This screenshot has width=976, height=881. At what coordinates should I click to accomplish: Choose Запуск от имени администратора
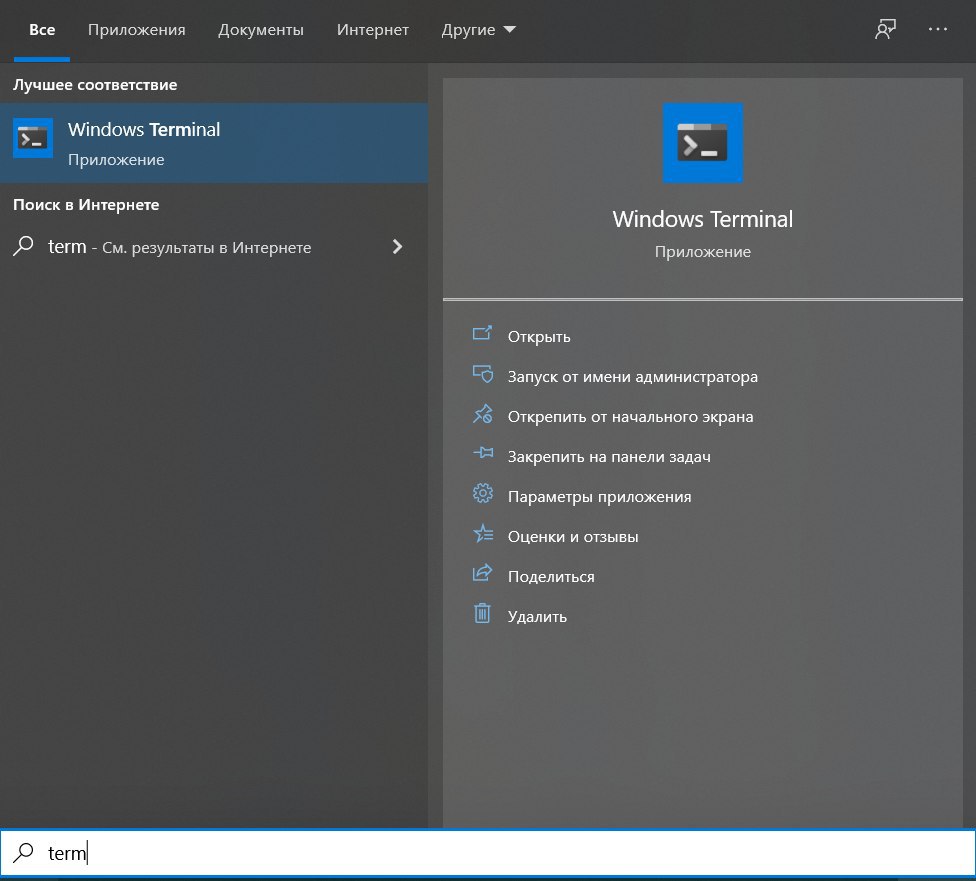tap(632, 377)
